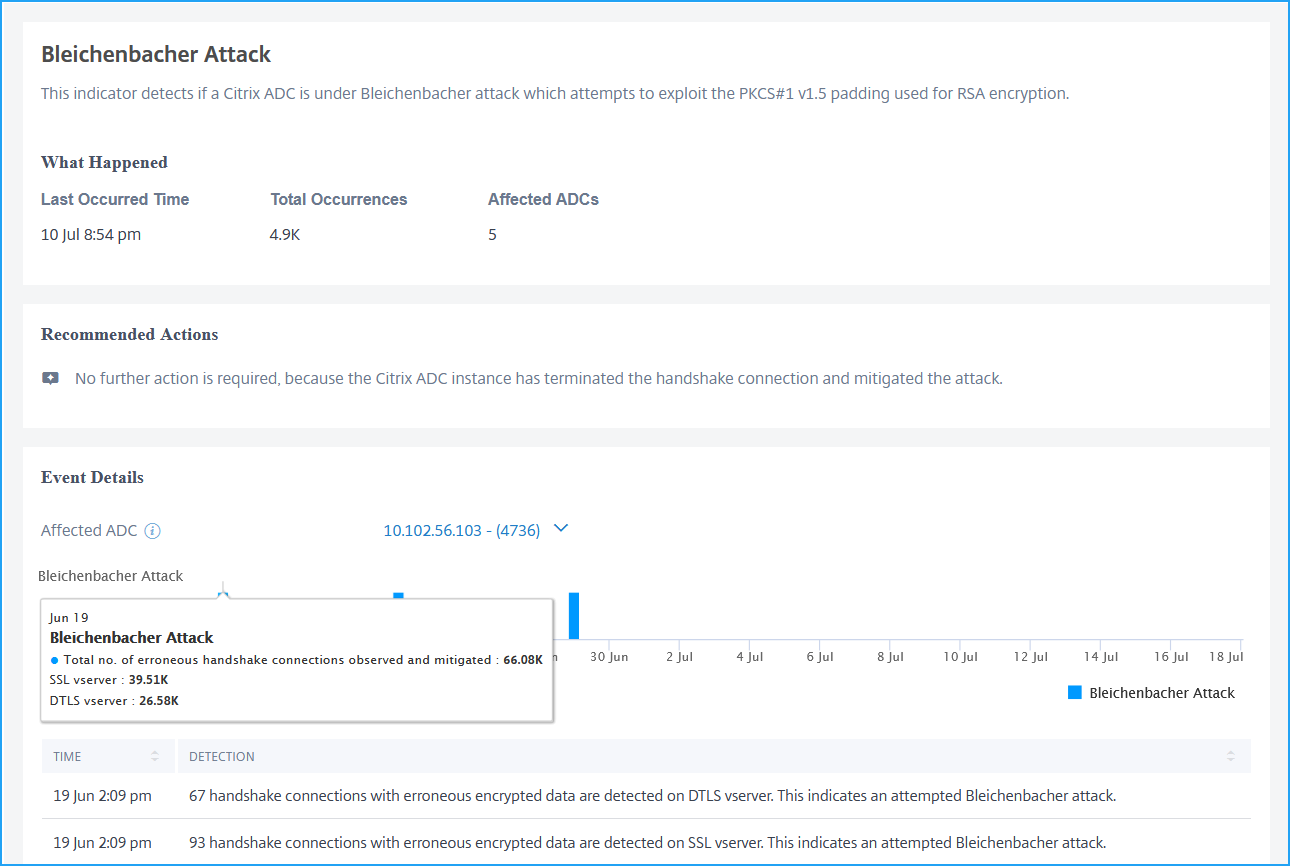Click the sort arrows in the DETECTION header
Image resolution: width=1290 pixels, height=866 pixels.
click(1231, 757)
